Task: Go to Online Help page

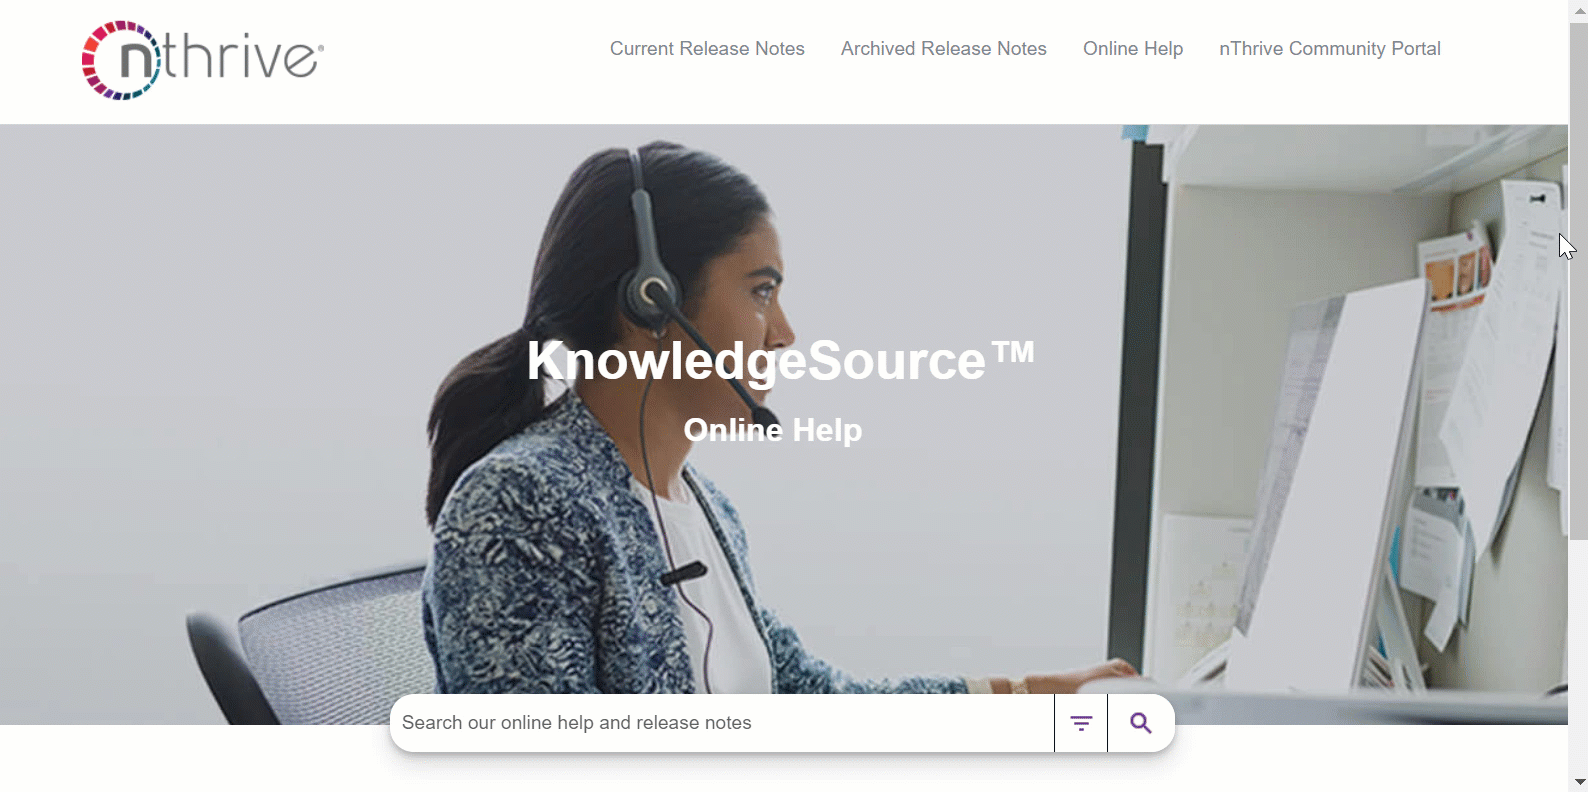Action: click(x=1133, y=49)
